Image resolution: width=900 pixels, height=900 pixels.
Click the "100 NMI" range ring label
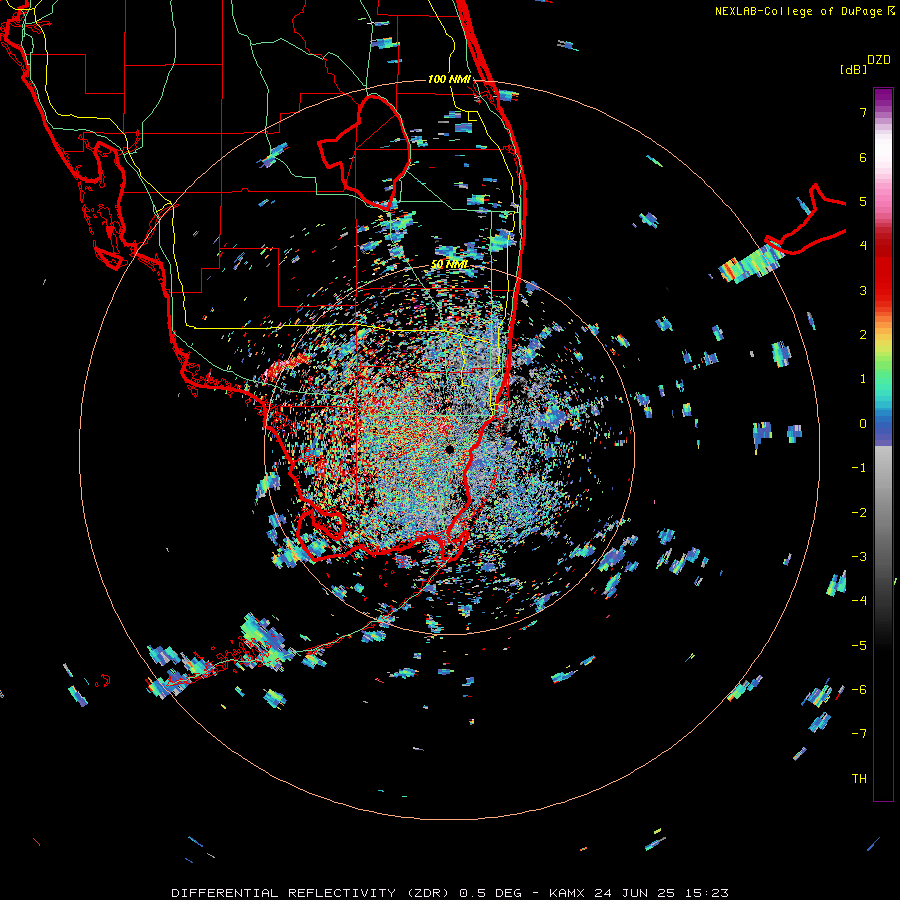pyautogui.click(x=449, y=79)
